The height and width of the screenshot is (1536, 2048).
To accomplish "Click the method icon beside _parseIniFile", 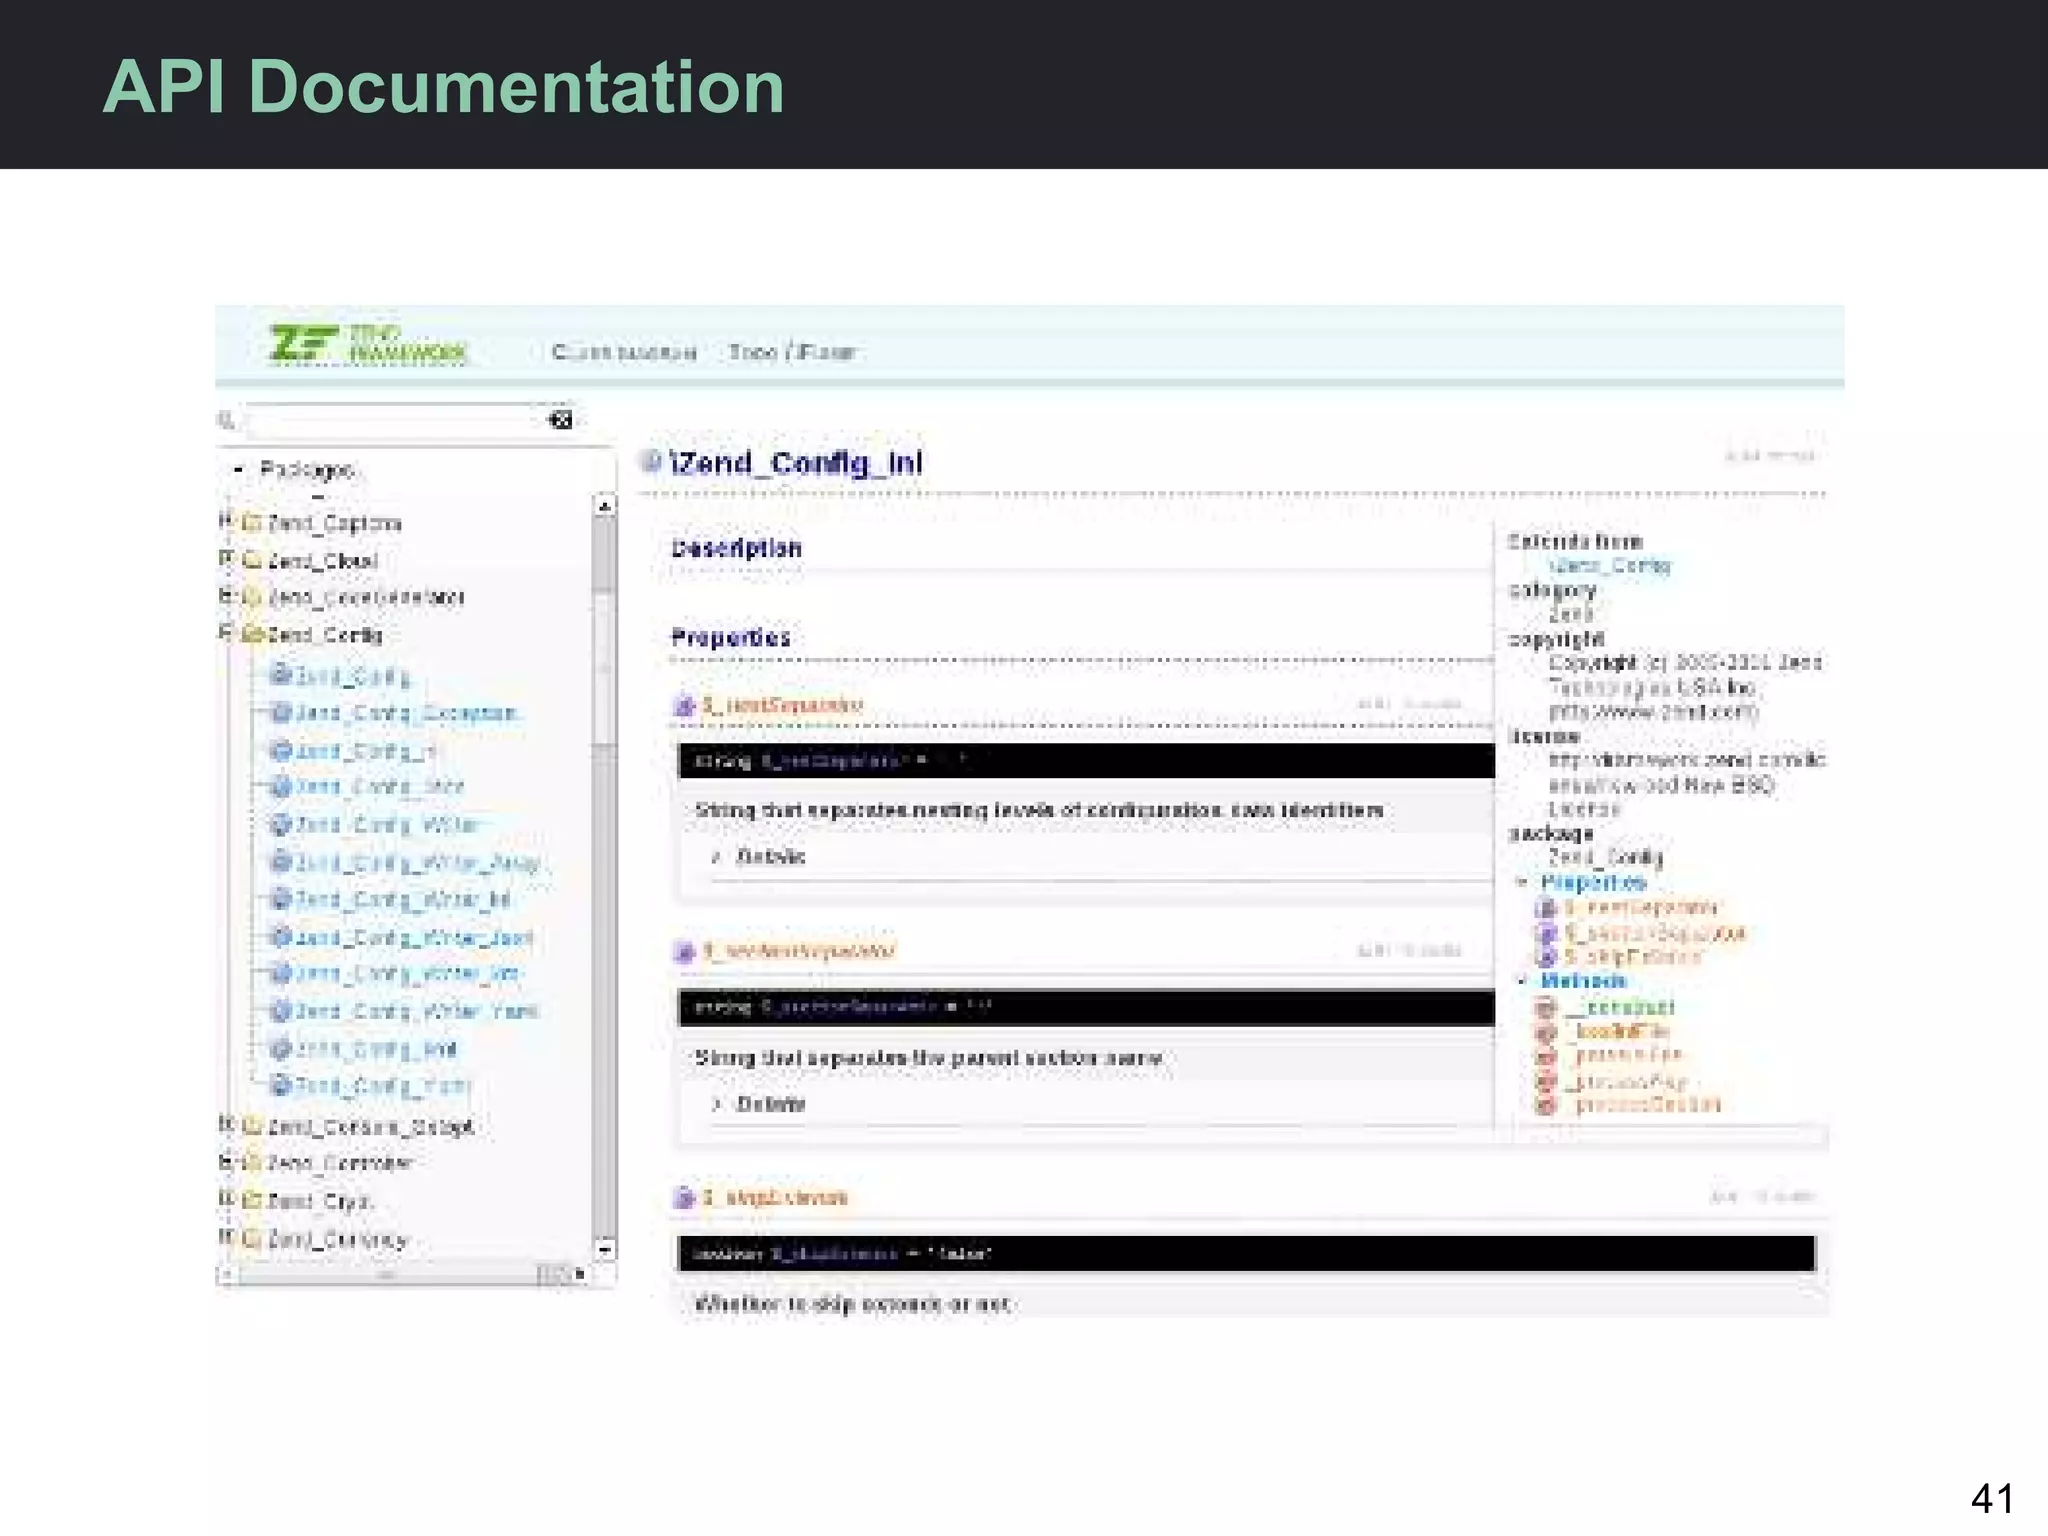I will [1546, 1056].
